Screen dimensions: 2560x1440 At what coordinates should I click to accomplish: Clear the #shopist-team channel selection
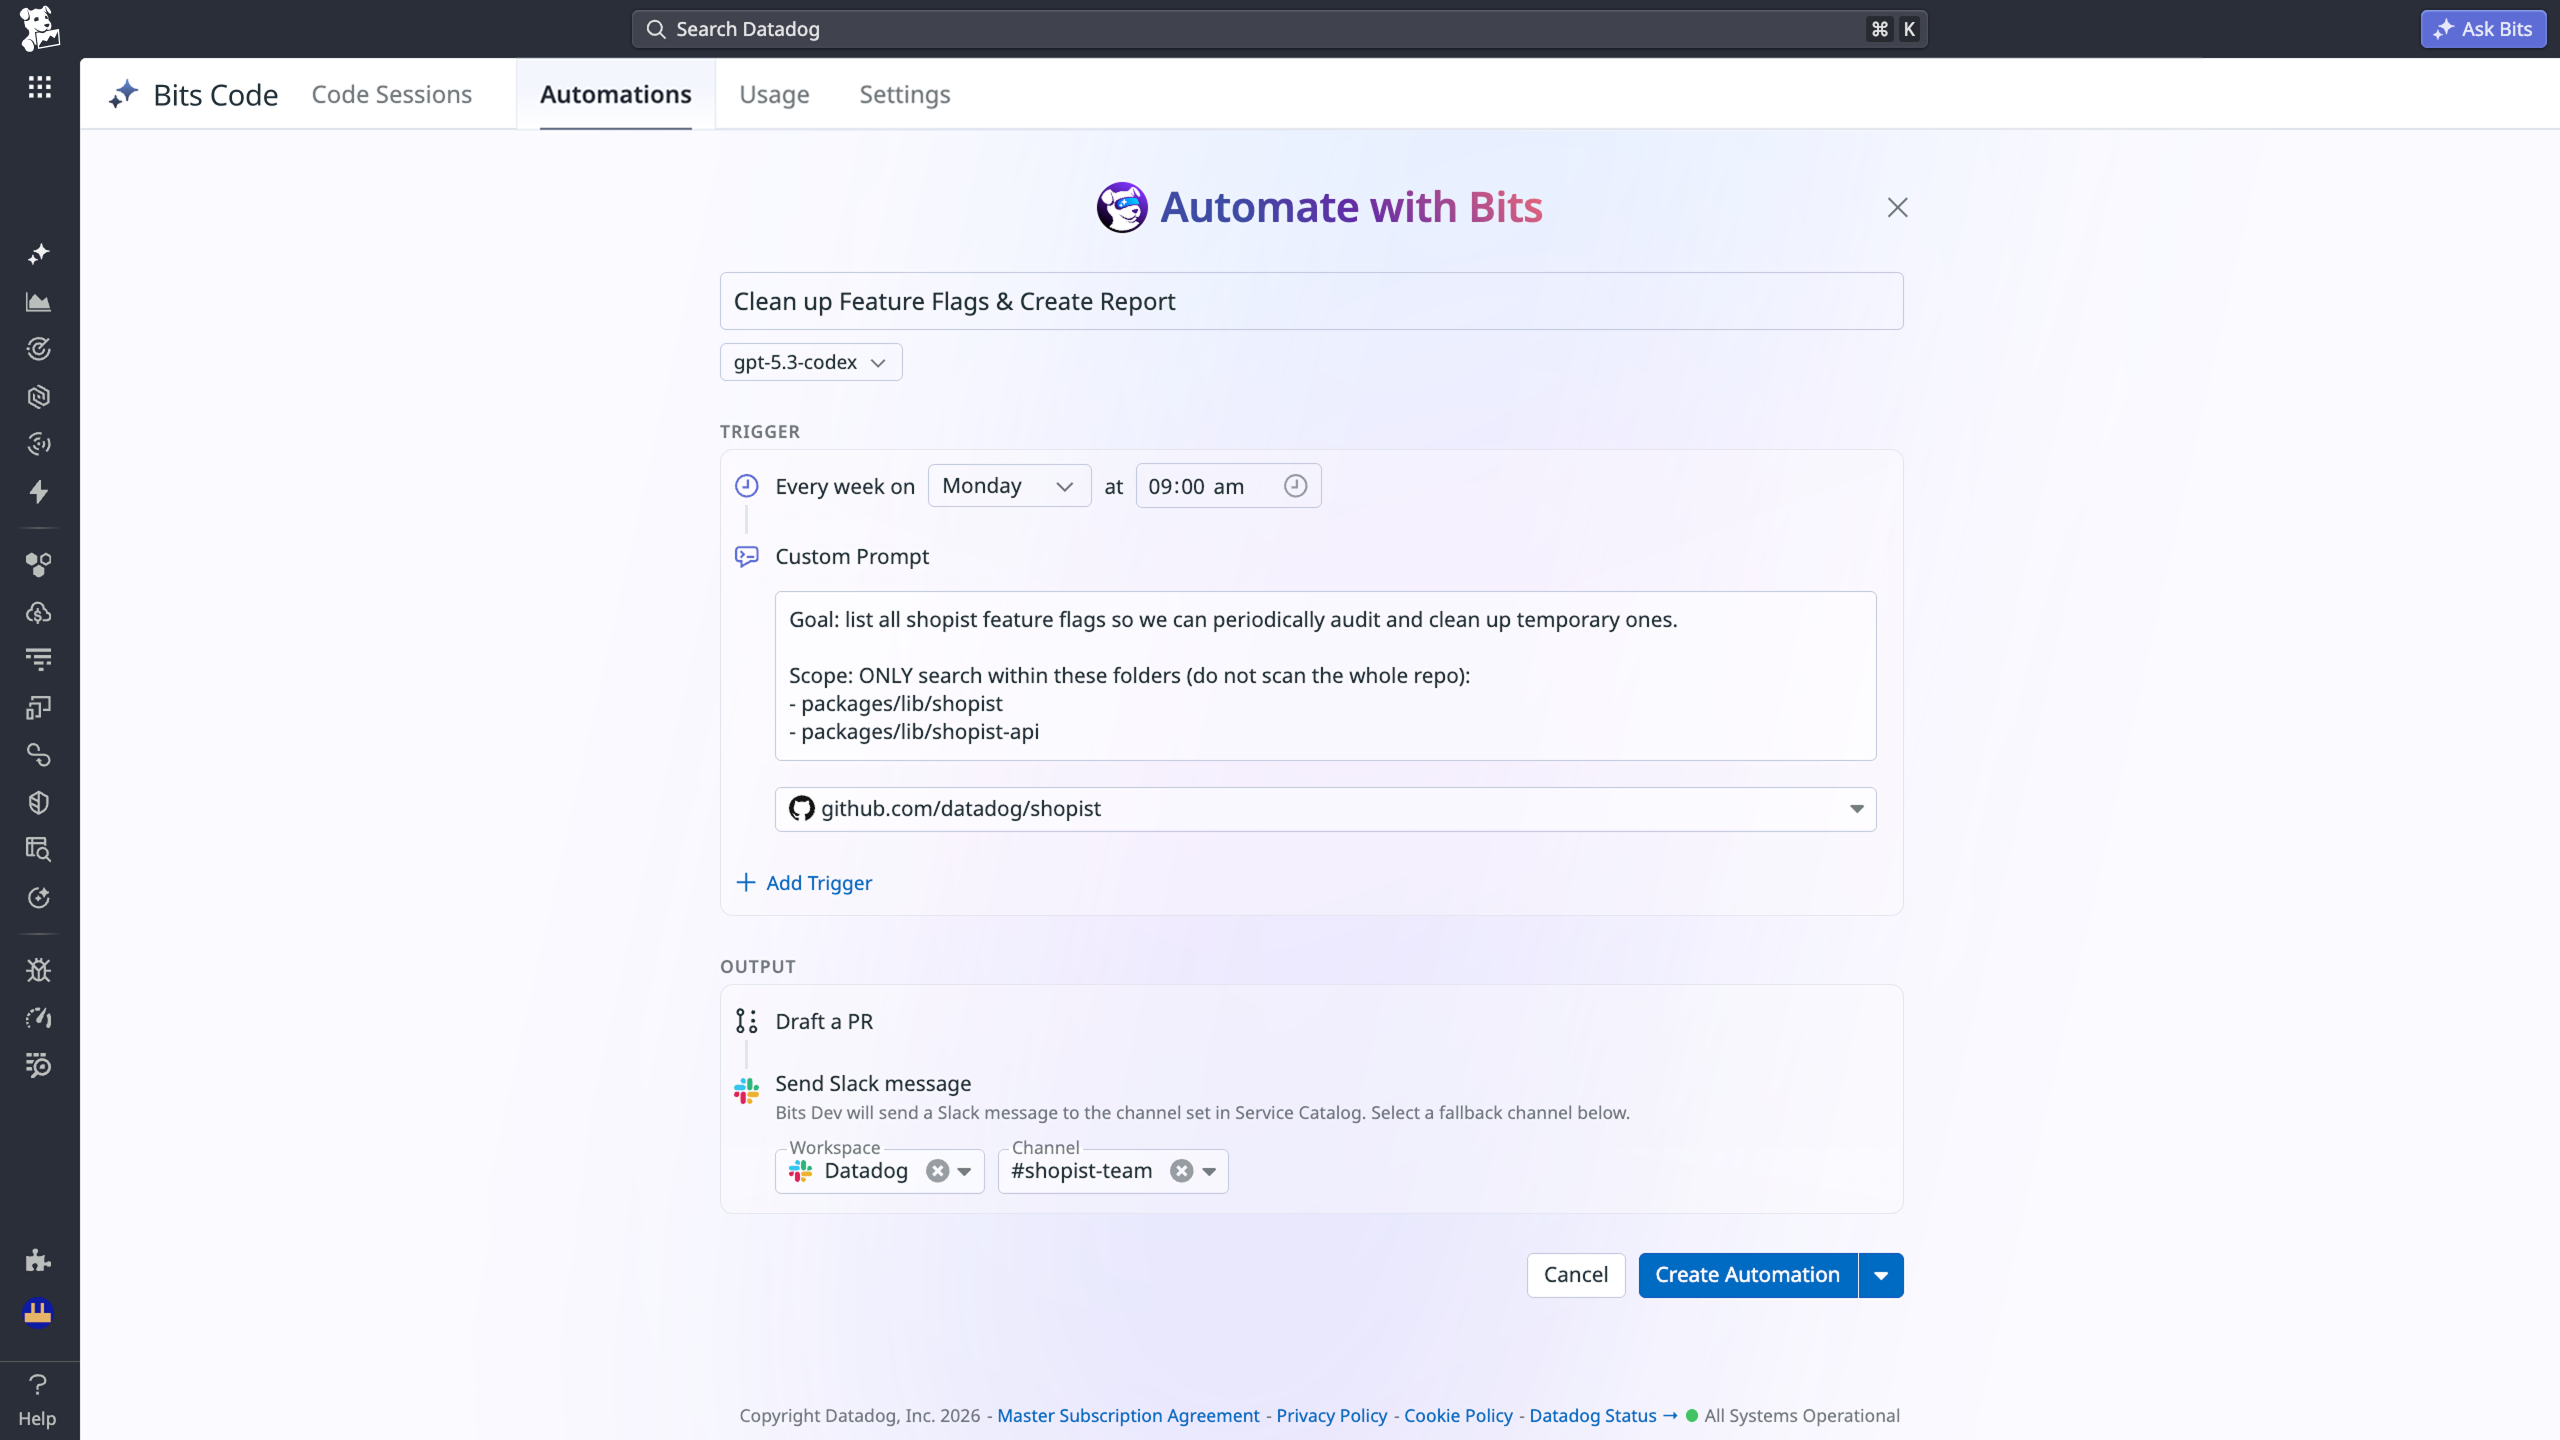1182,1171
